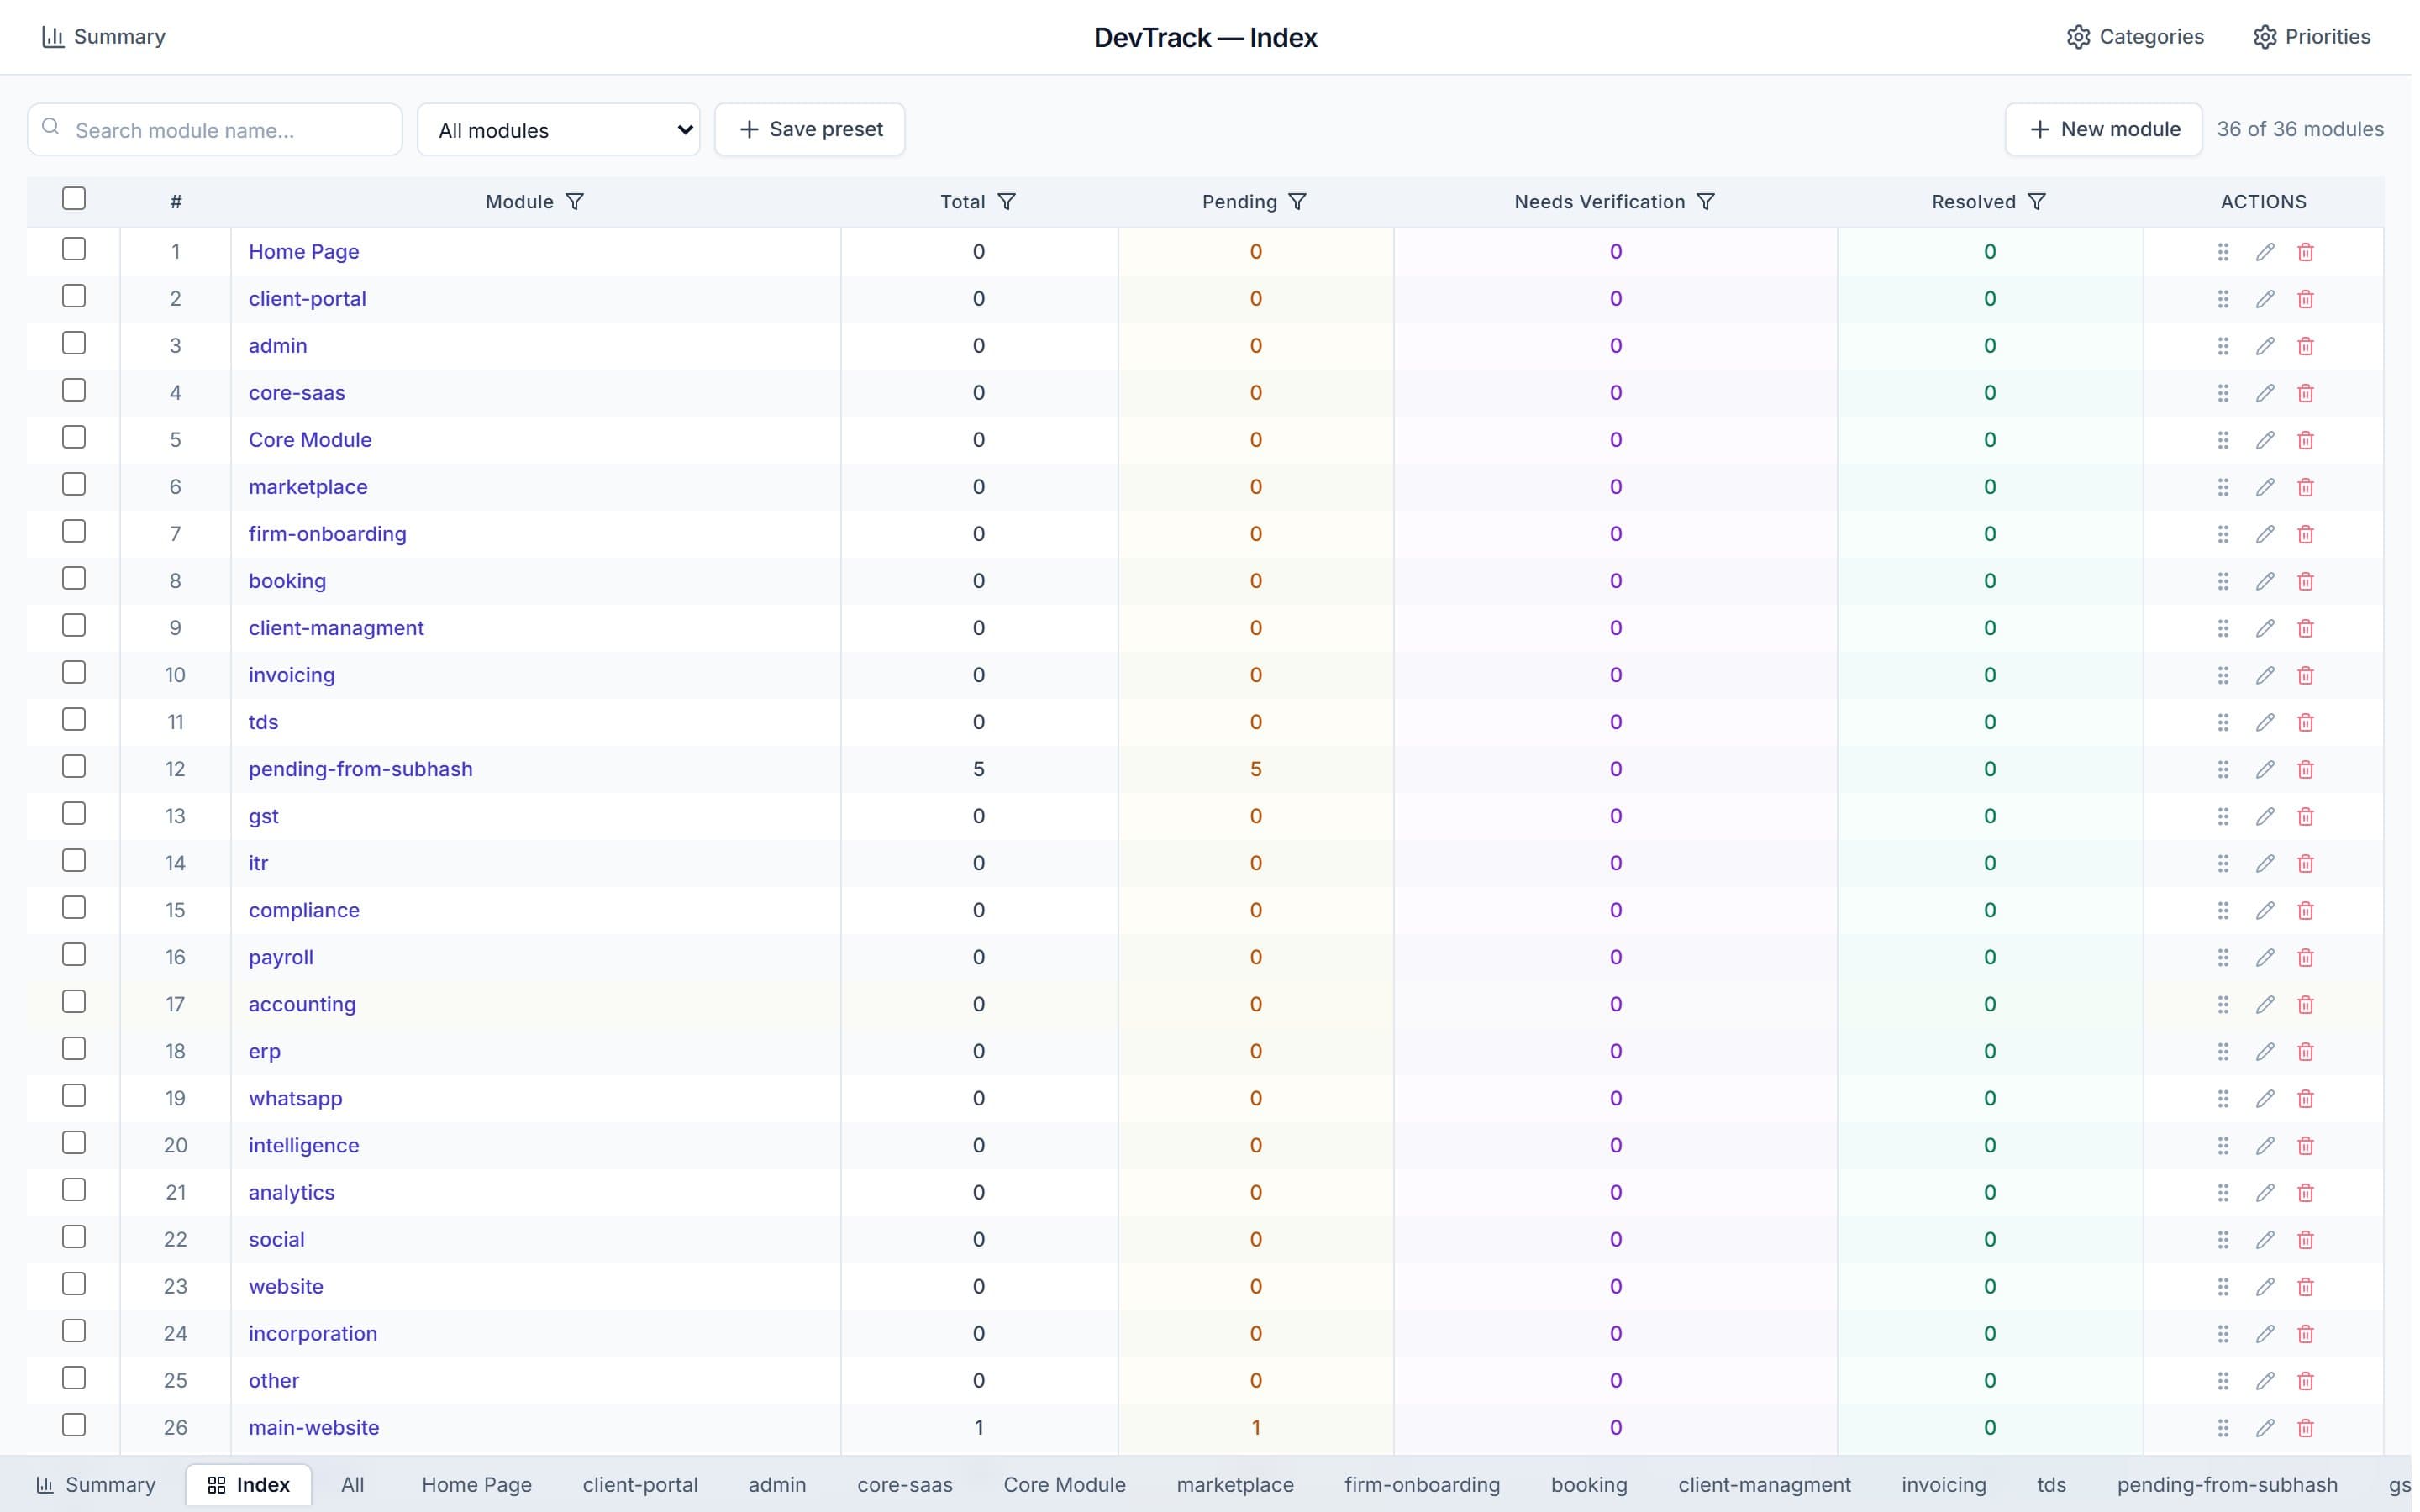Screen dimensions: 2420x1512
Task: Delete the core-saas module
Action: [x=2305, y=393]
